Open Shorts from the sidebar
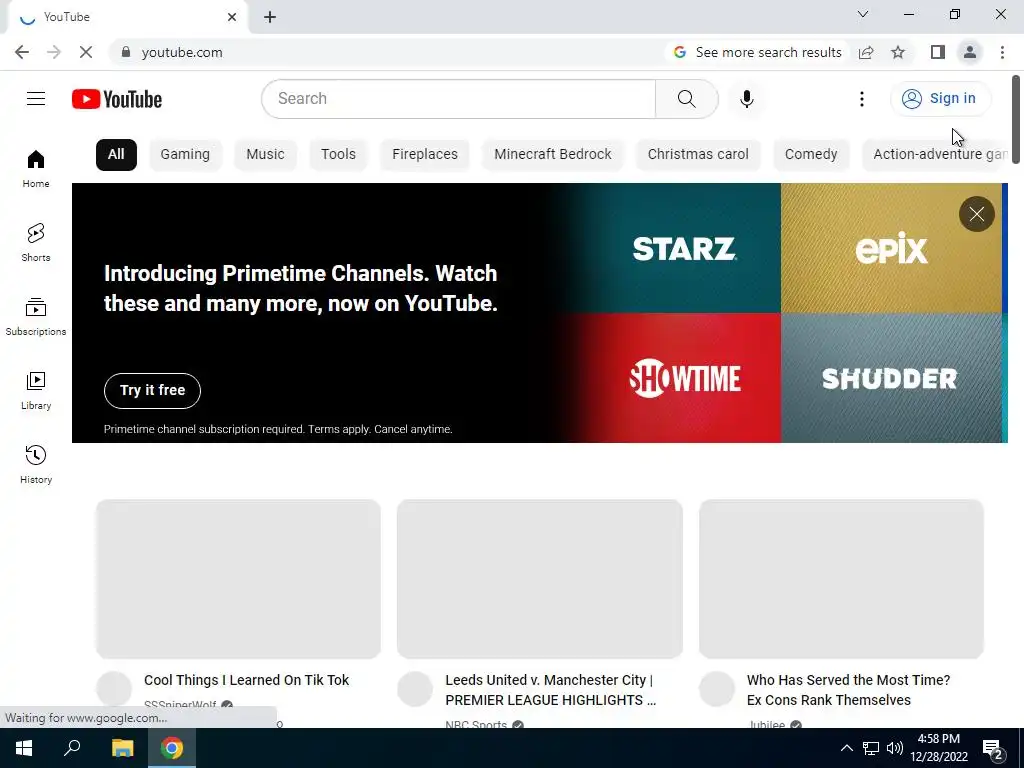 tap(36, 242)
